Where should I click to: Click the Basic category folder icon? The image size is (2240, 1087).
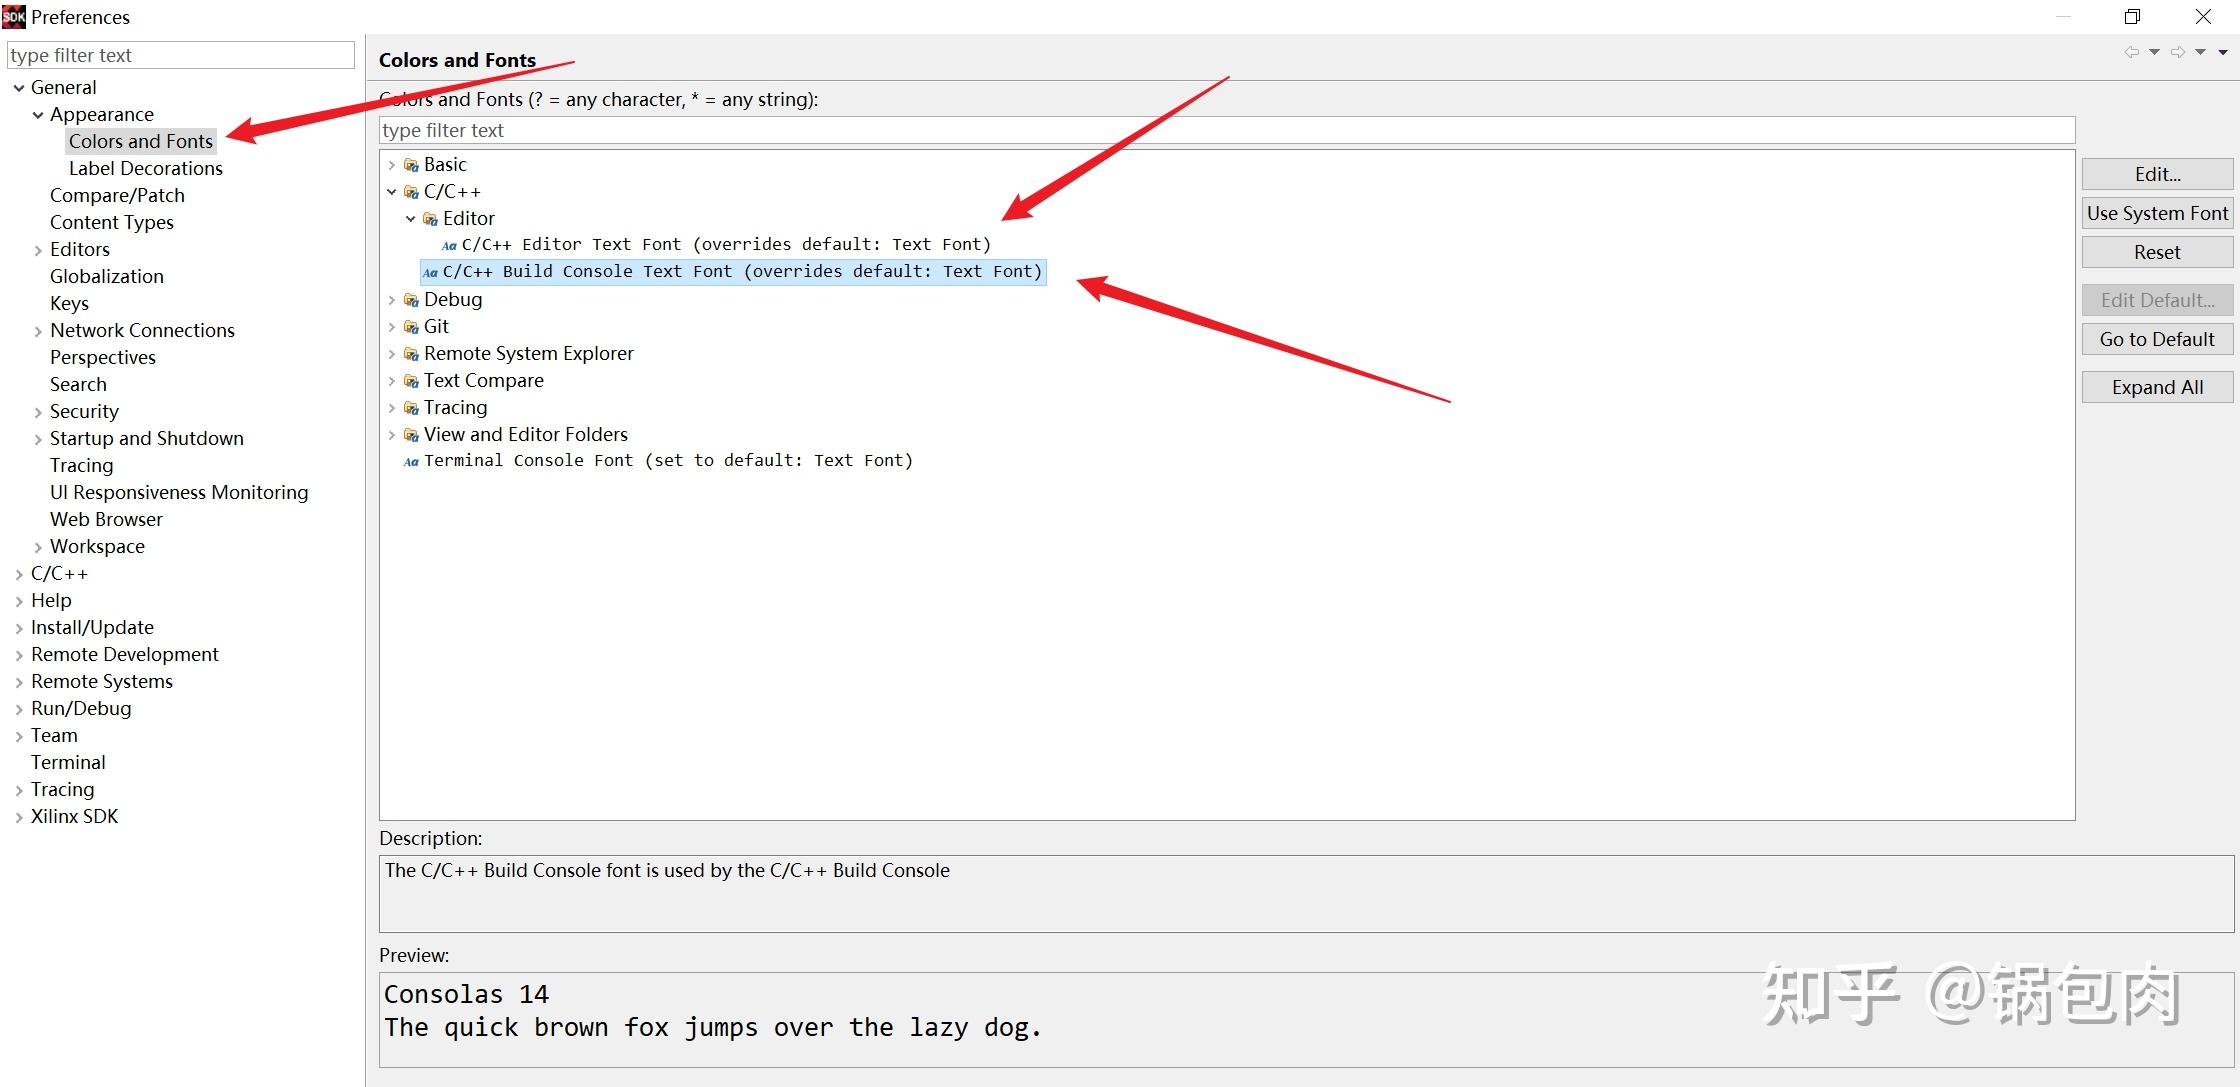pyautogui.click(x=411, y=165)
